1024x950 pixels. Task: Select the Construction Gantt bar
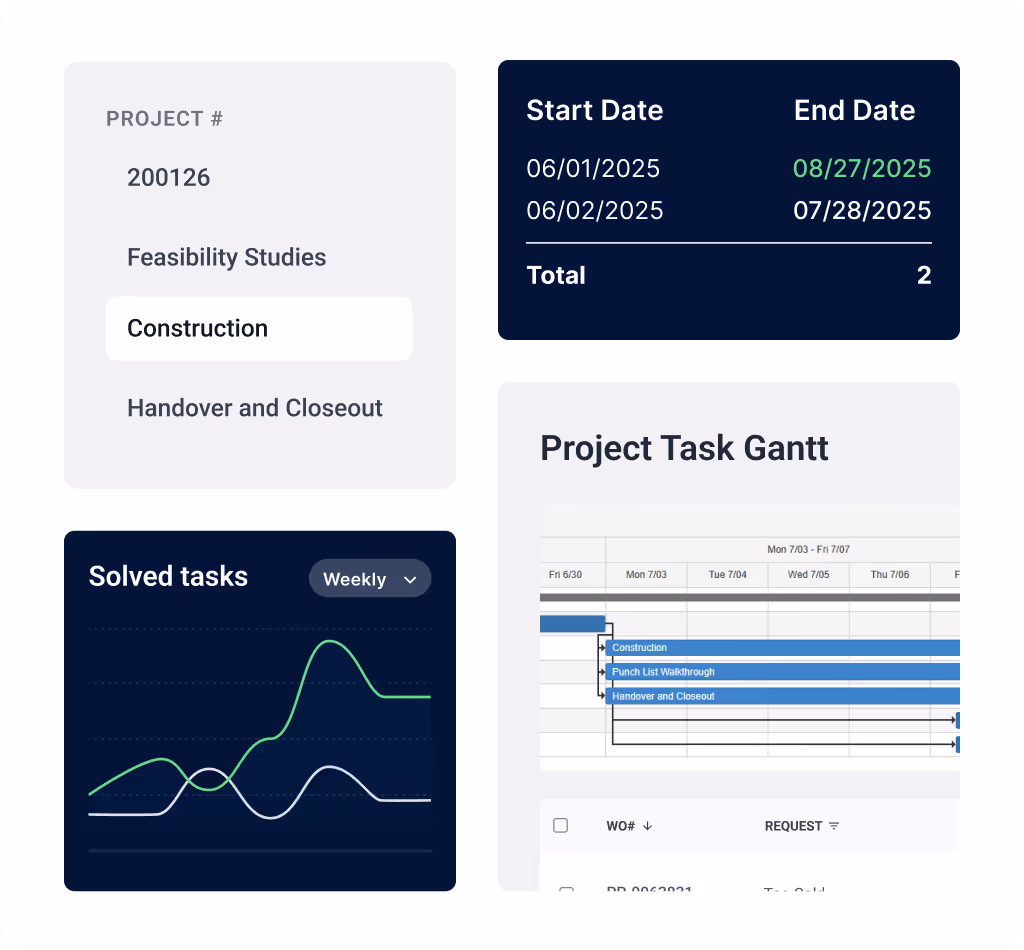tap(782, 648)
